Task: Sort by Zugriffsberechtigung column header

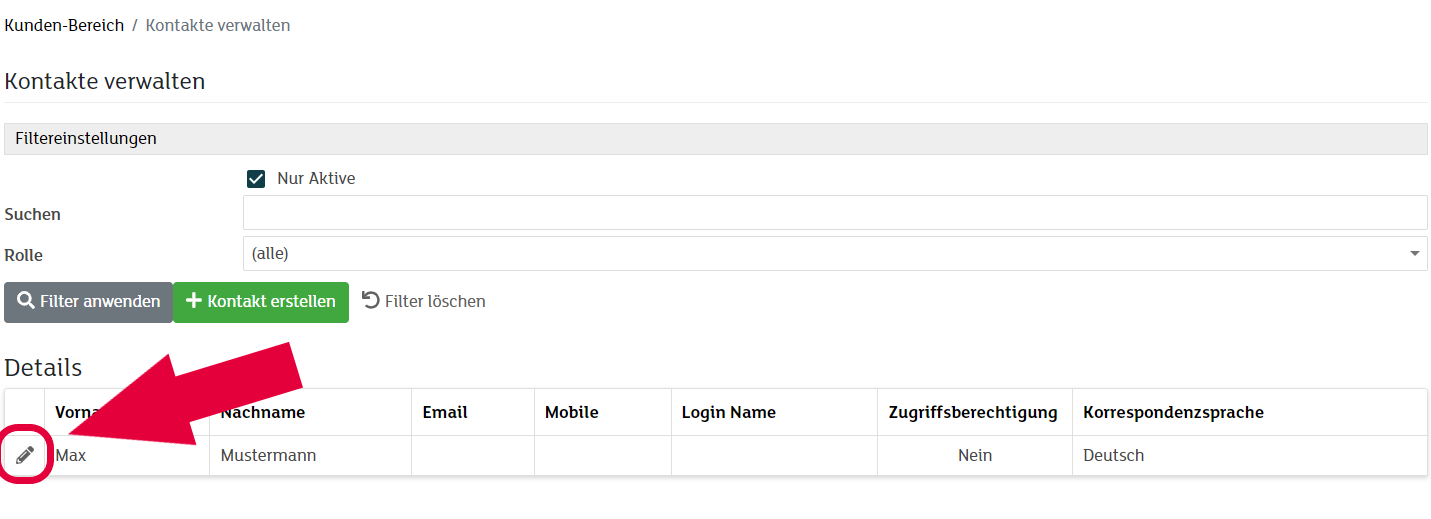Action: coord(973,412)
